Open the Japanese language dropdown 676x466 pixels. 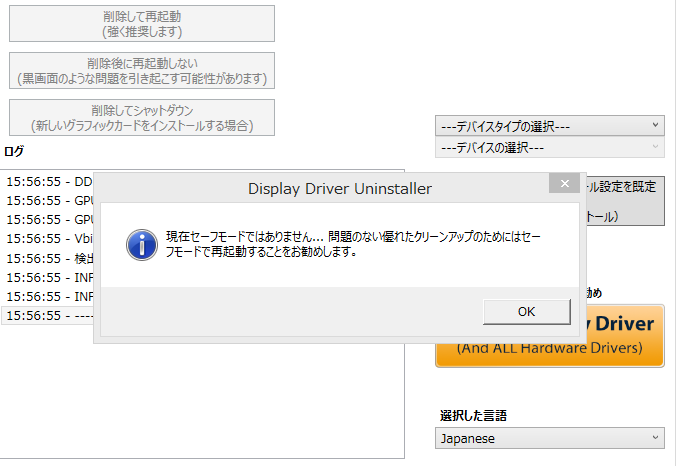pyautogui.click(x=550, y=438)
